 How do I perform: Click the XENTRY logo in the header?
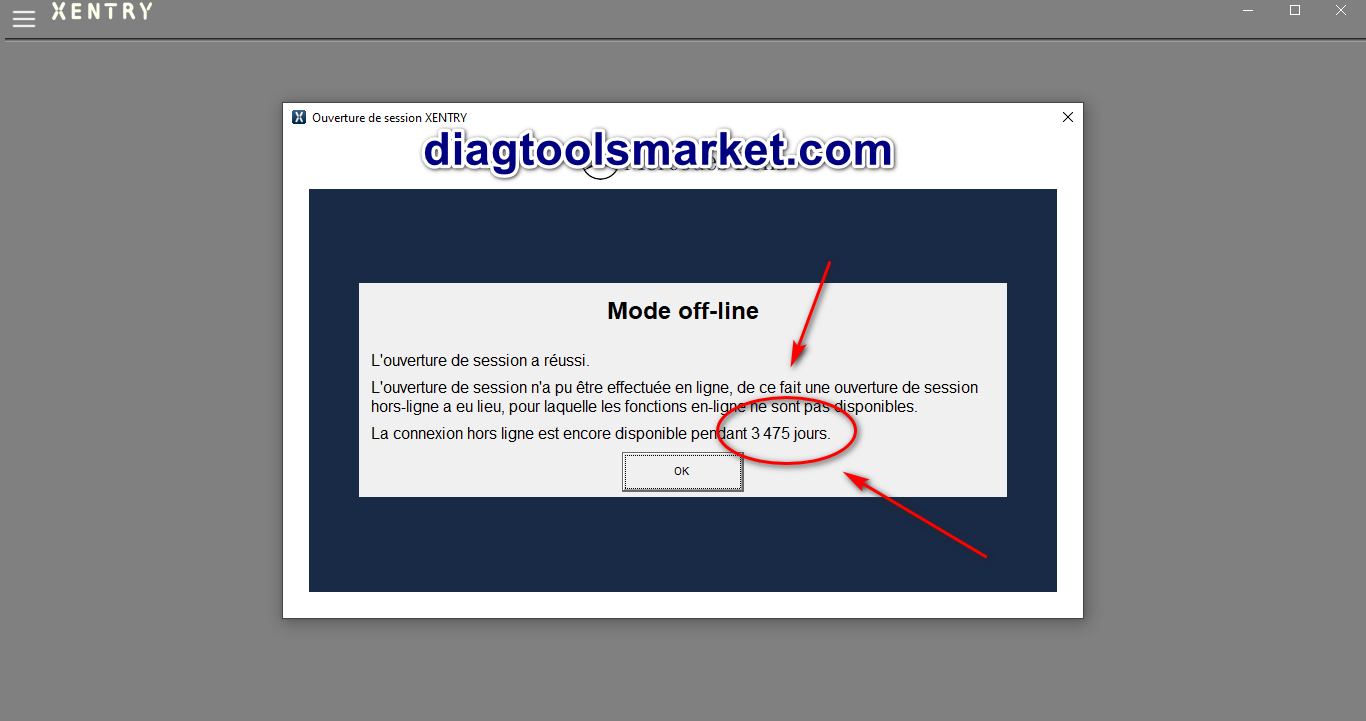[x=102, y=12]
